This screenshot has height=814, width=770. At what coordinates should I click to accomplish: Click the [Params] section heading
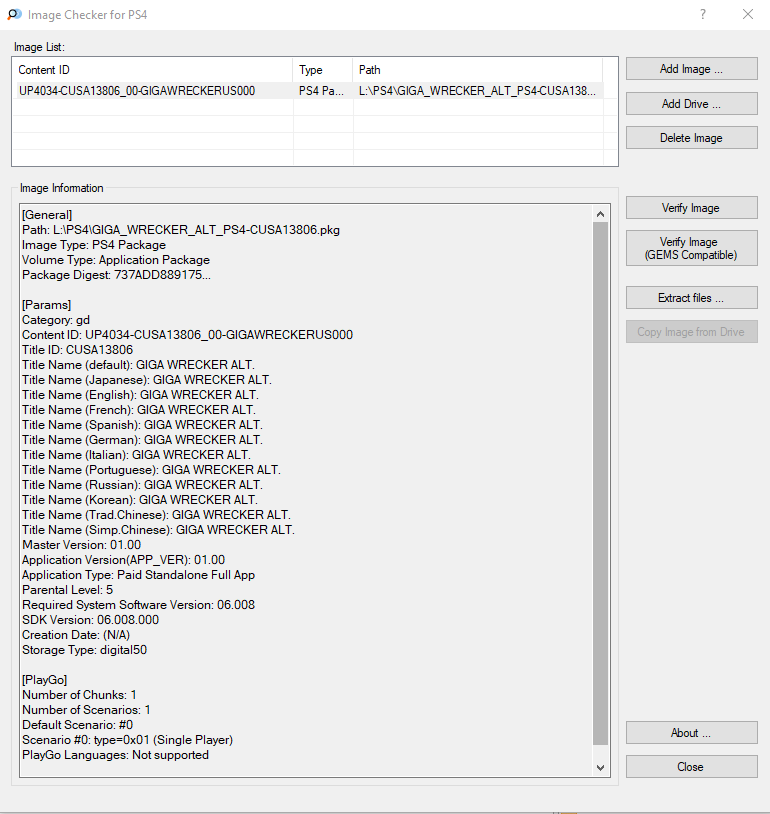pyautogui.click(x=46, y=305)
